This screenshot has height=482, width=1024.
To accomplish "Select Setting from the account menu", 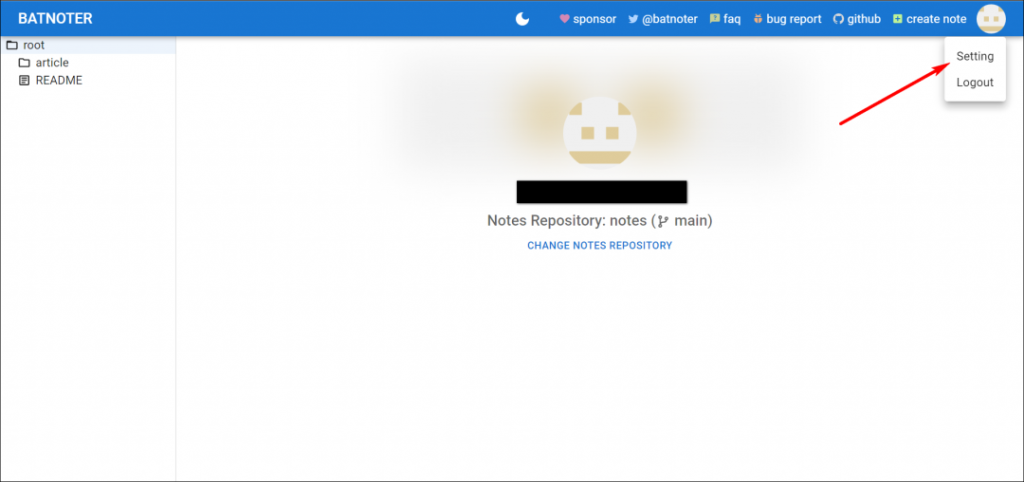I will (975, 56).
